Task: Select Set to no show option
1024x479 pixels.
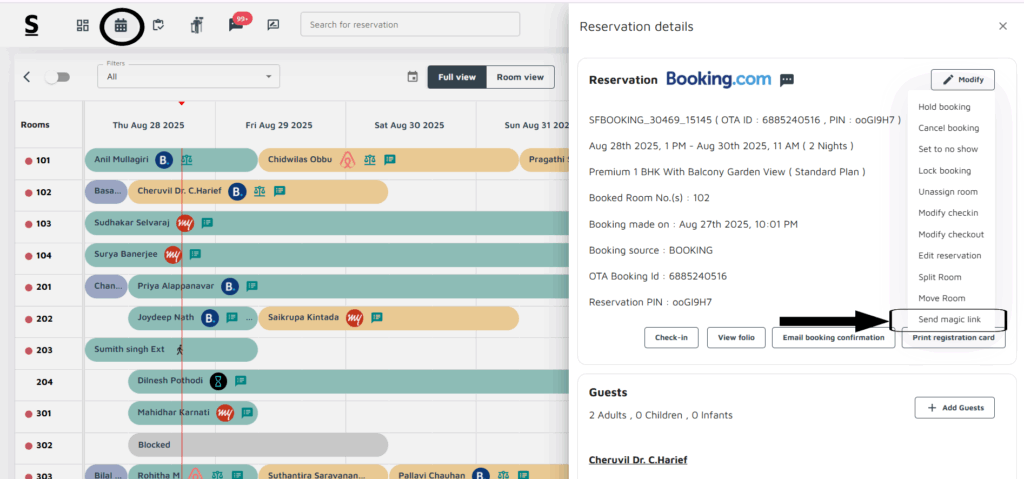Action: tap(948, 149)
